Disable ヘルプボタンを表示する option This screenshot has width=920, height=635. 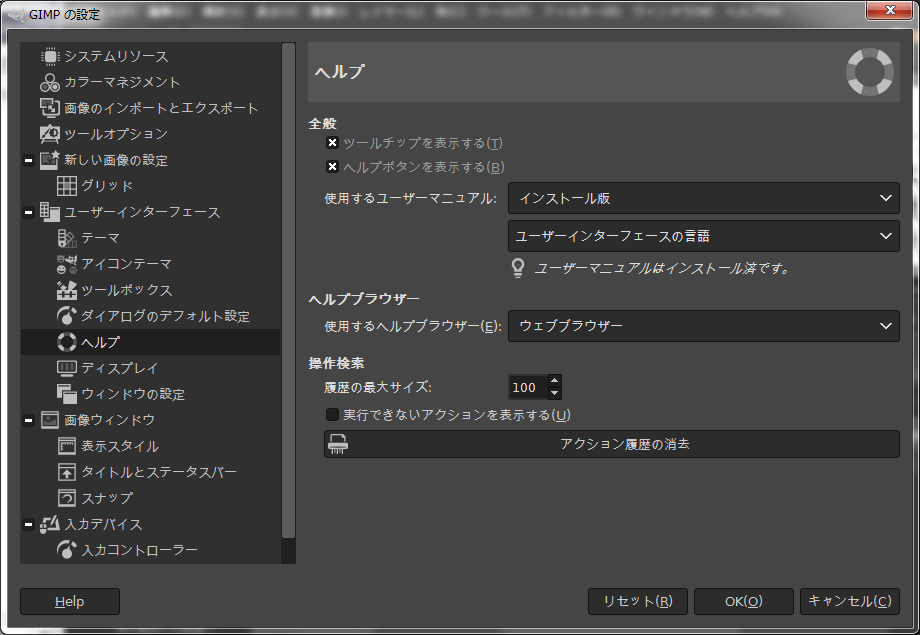[x=331, y=165]
